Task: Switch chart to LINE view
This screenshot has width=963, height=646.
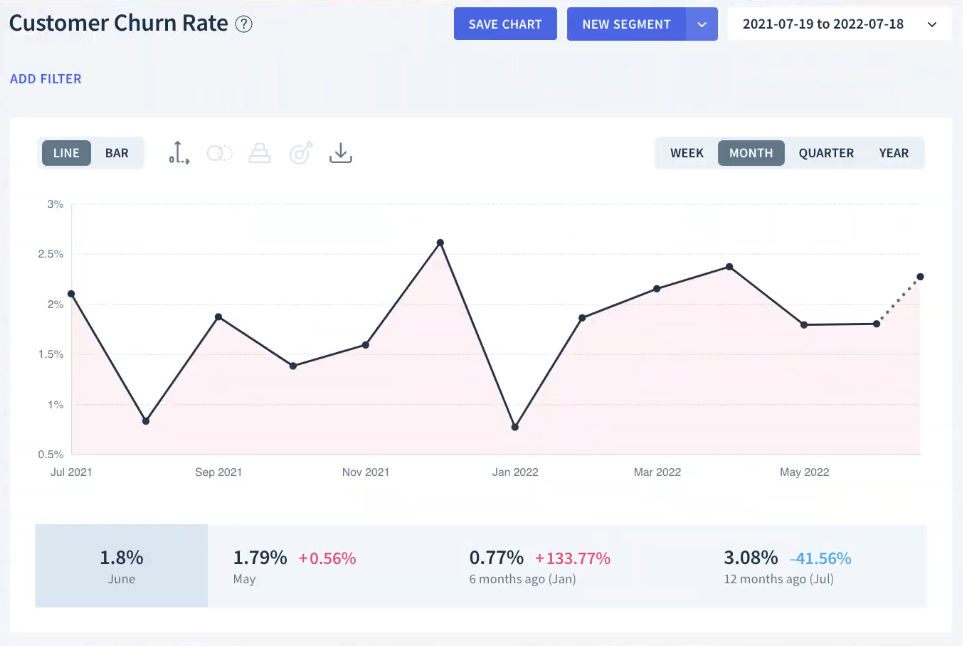Action: pyautogui.click(x=67, y=153)
